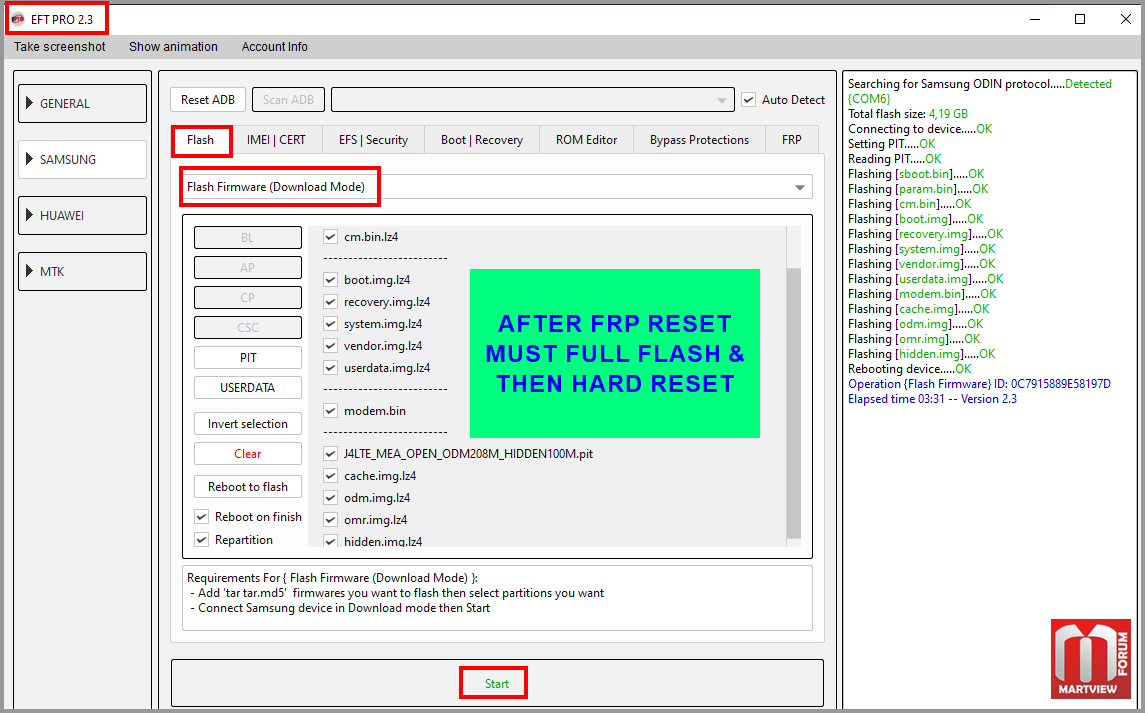This screenshot has height=713, width=1145.
Task: Uncheck odm.img.lz4 partition
Action: pyautogui.click(x=331, y=497)
